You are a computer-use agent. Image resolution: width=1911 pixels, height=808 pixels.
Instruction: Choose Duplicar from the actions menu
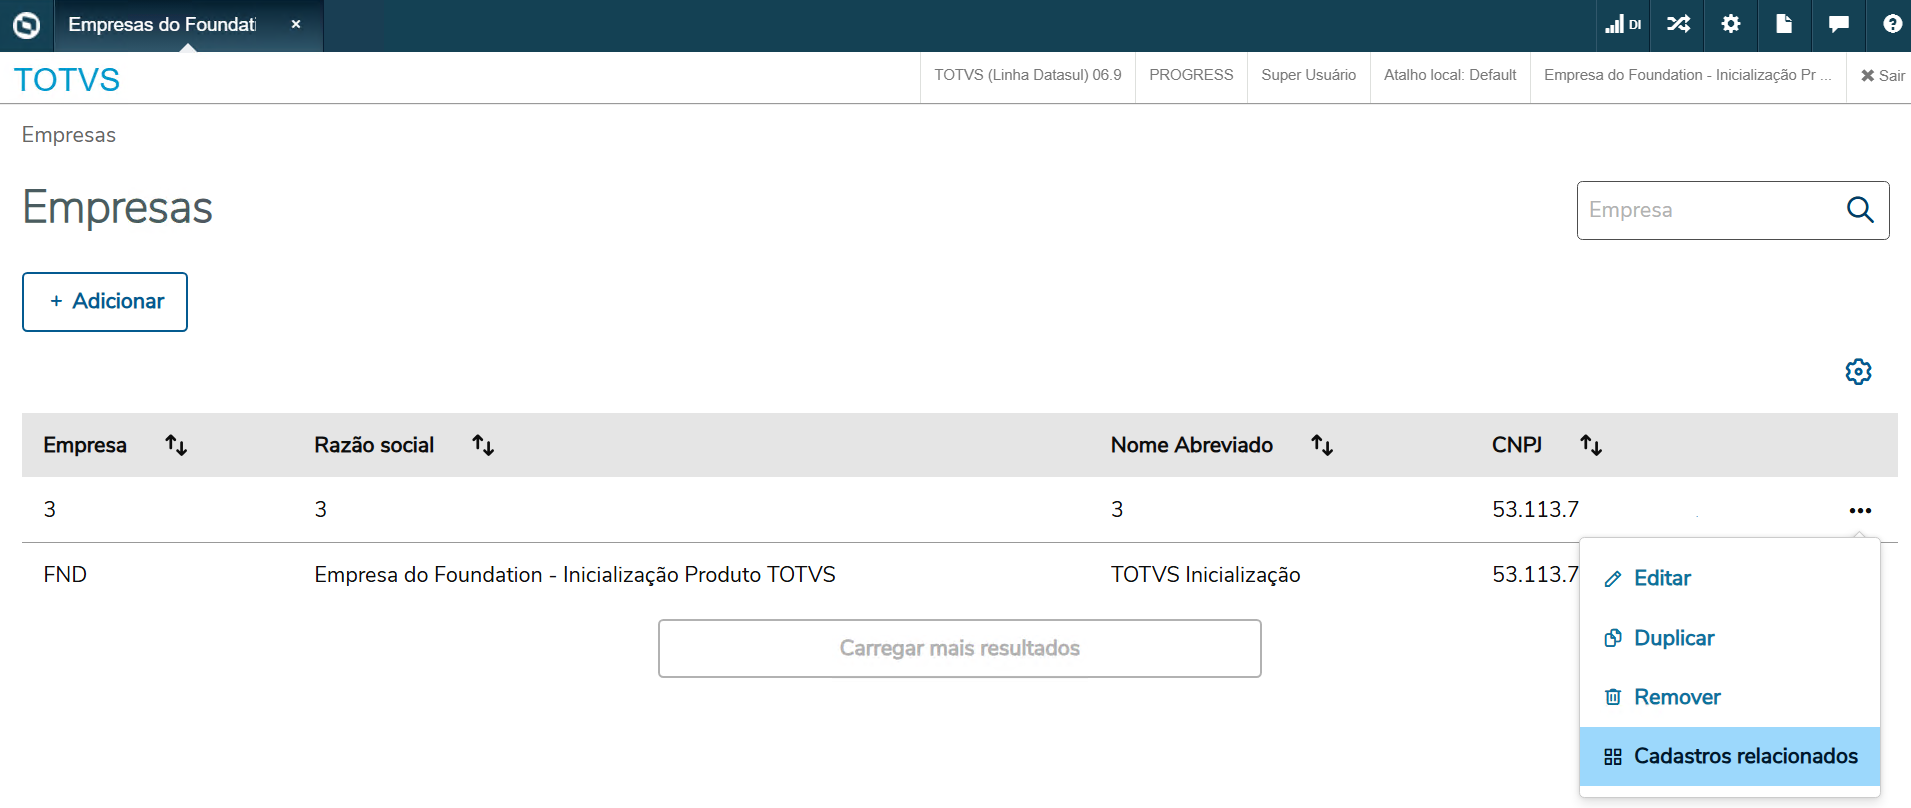pyautogui.click(x=1730, y=638)
